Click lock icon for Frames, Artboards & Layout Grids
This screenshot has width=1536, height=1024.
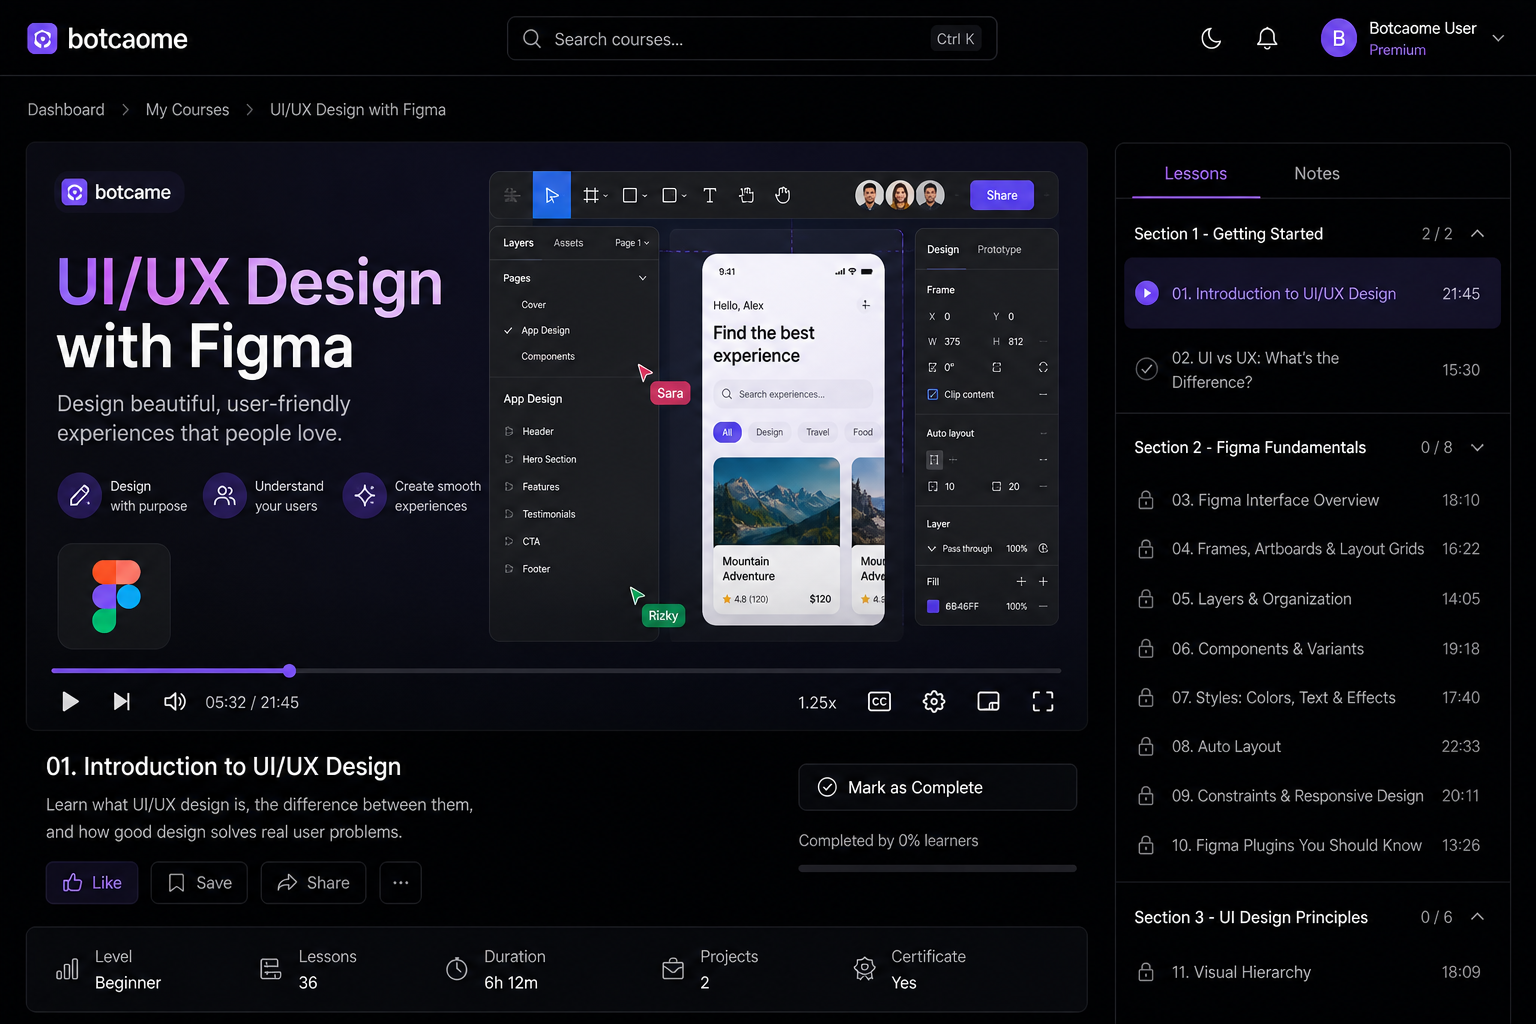pyautogui.click(x=1146, y=549)
